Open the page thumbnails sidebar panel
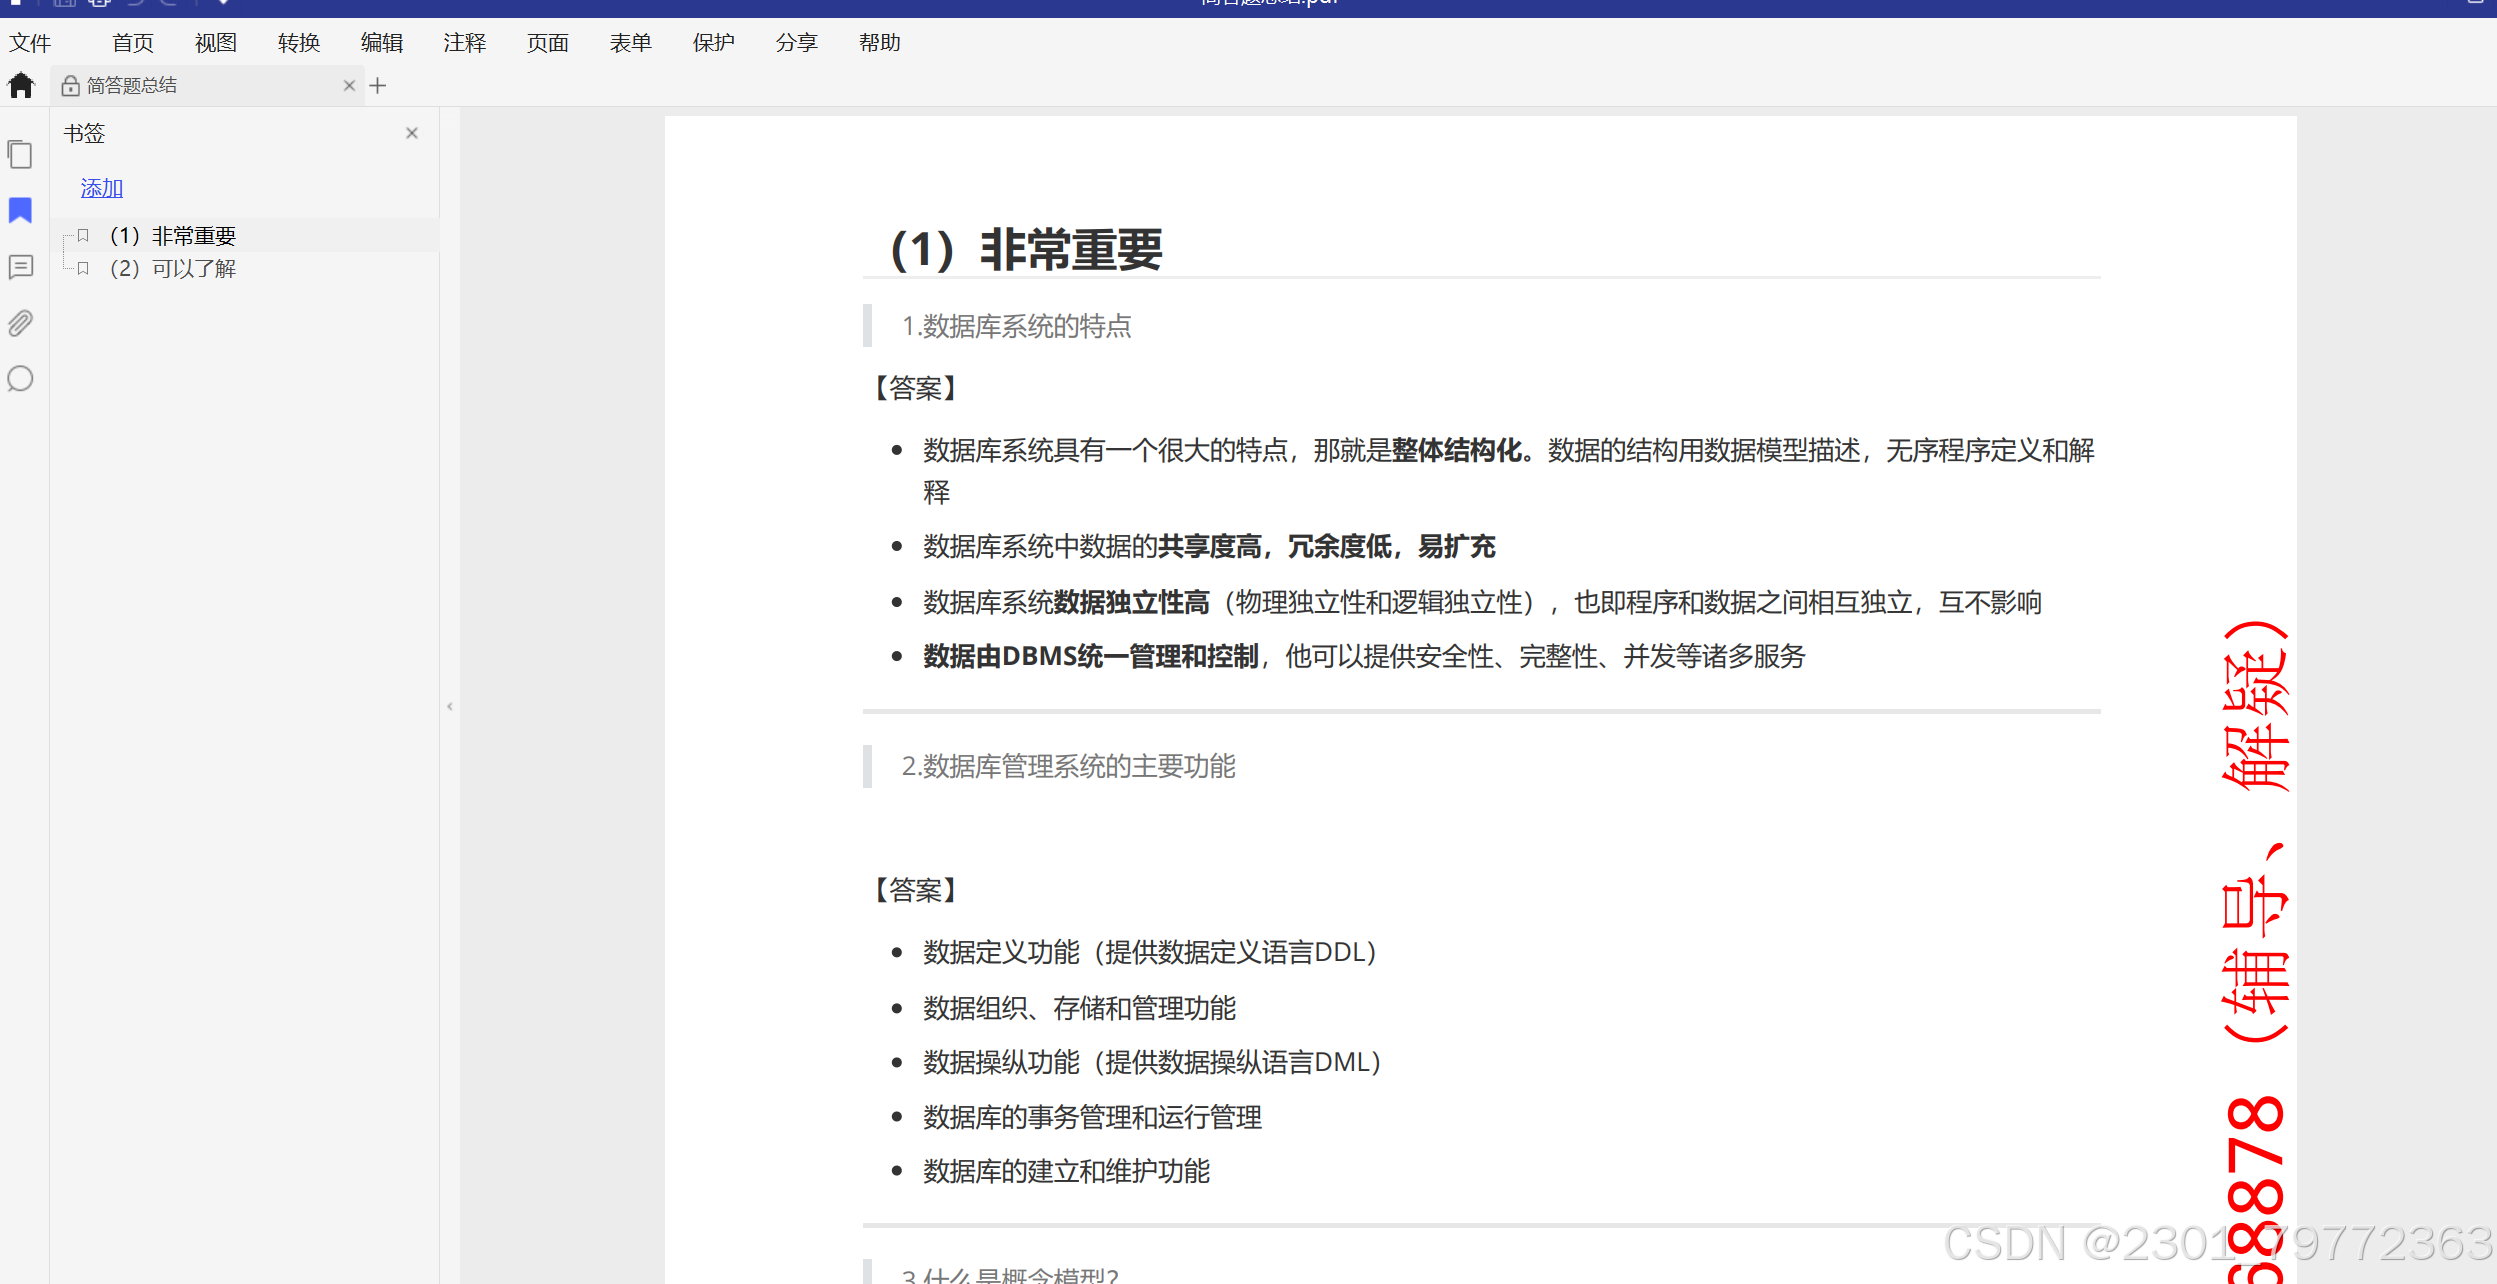The height and width of the screenshot is (1284, 2497). 20,154
